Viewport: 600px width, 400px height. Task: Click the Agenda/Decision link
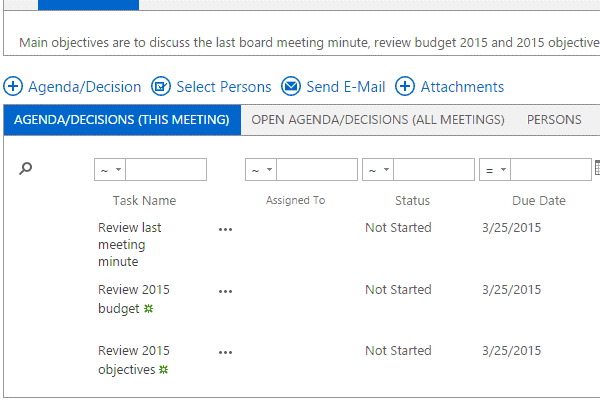coord(85,87)
